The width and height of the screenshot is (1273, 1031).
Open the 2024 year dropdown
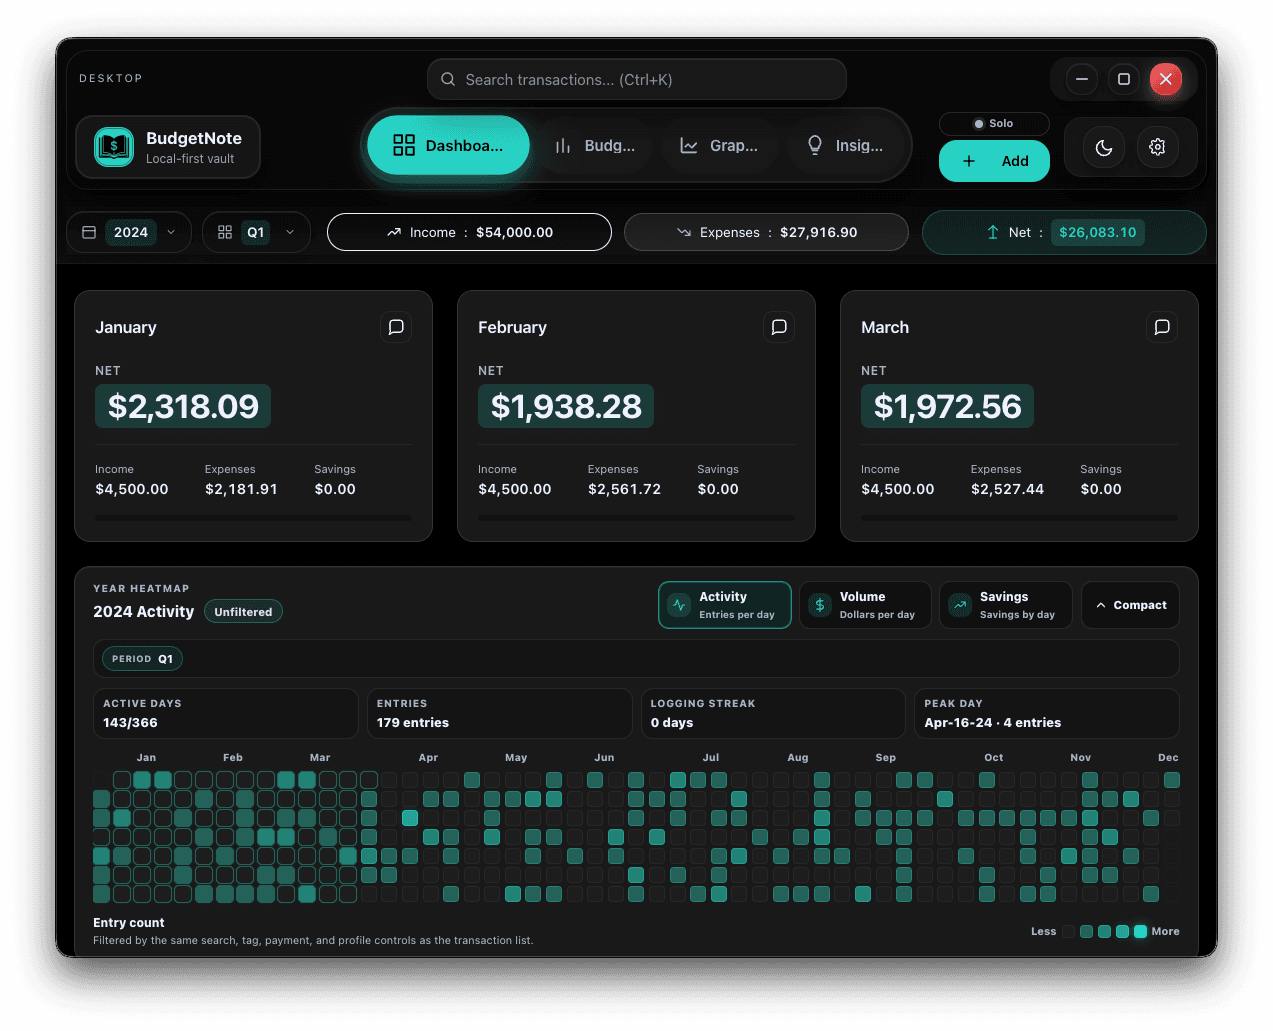click(x=129, y=232)
